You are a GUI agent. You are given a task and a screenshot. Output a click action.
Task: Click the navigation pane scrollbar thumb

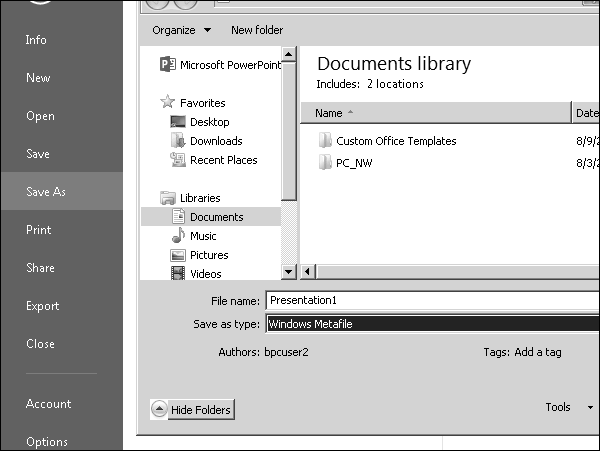pos(289,131)
